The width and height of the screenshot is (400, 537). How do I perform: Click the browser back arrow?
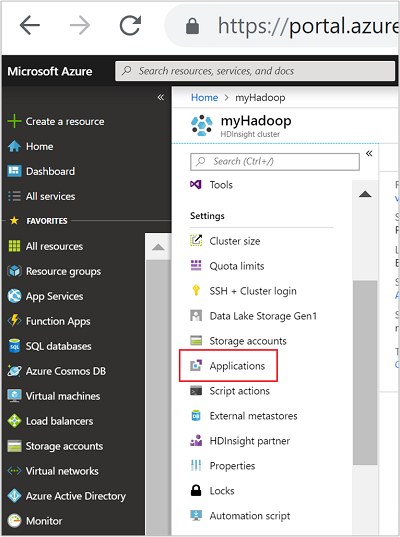point(30,25)
